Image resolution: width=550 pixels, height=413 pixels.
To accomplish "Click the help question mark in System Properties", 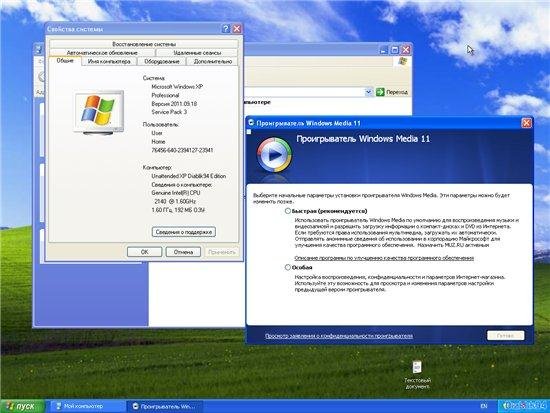I will click(x=226, y=29).
